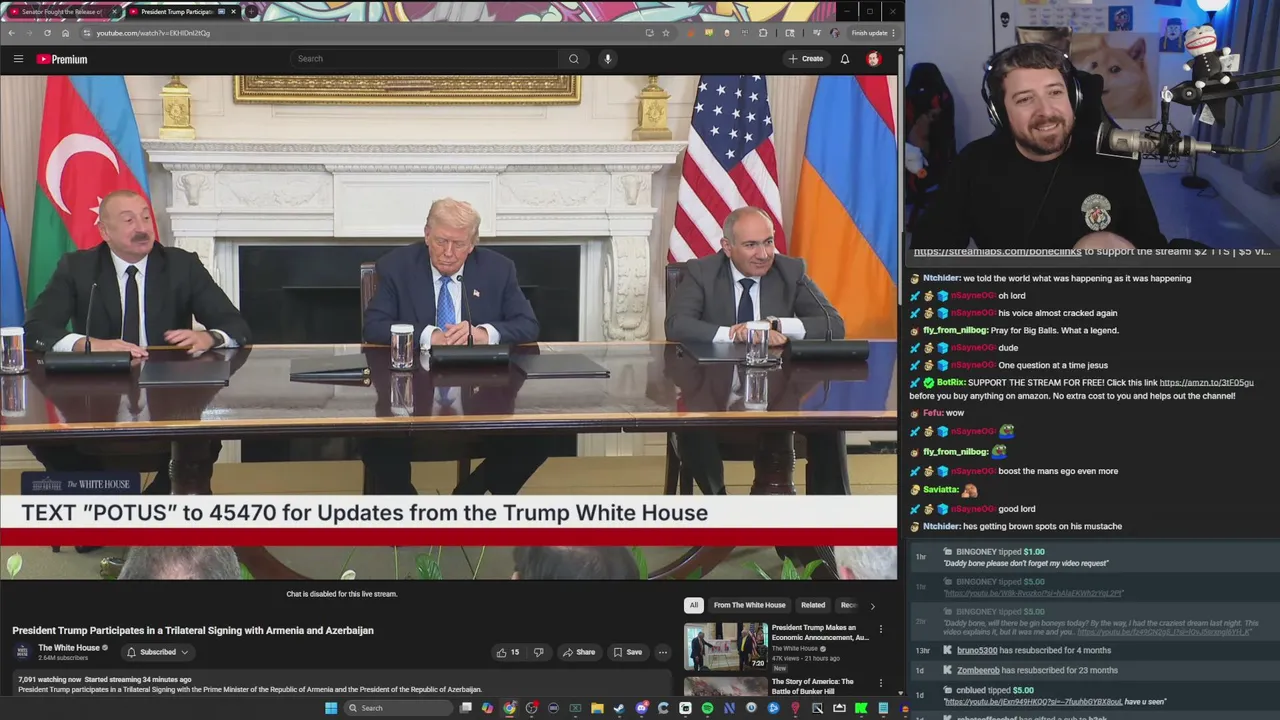Open YouTube notifications bell
The image size is (1280, 720).
pos(845,59)
